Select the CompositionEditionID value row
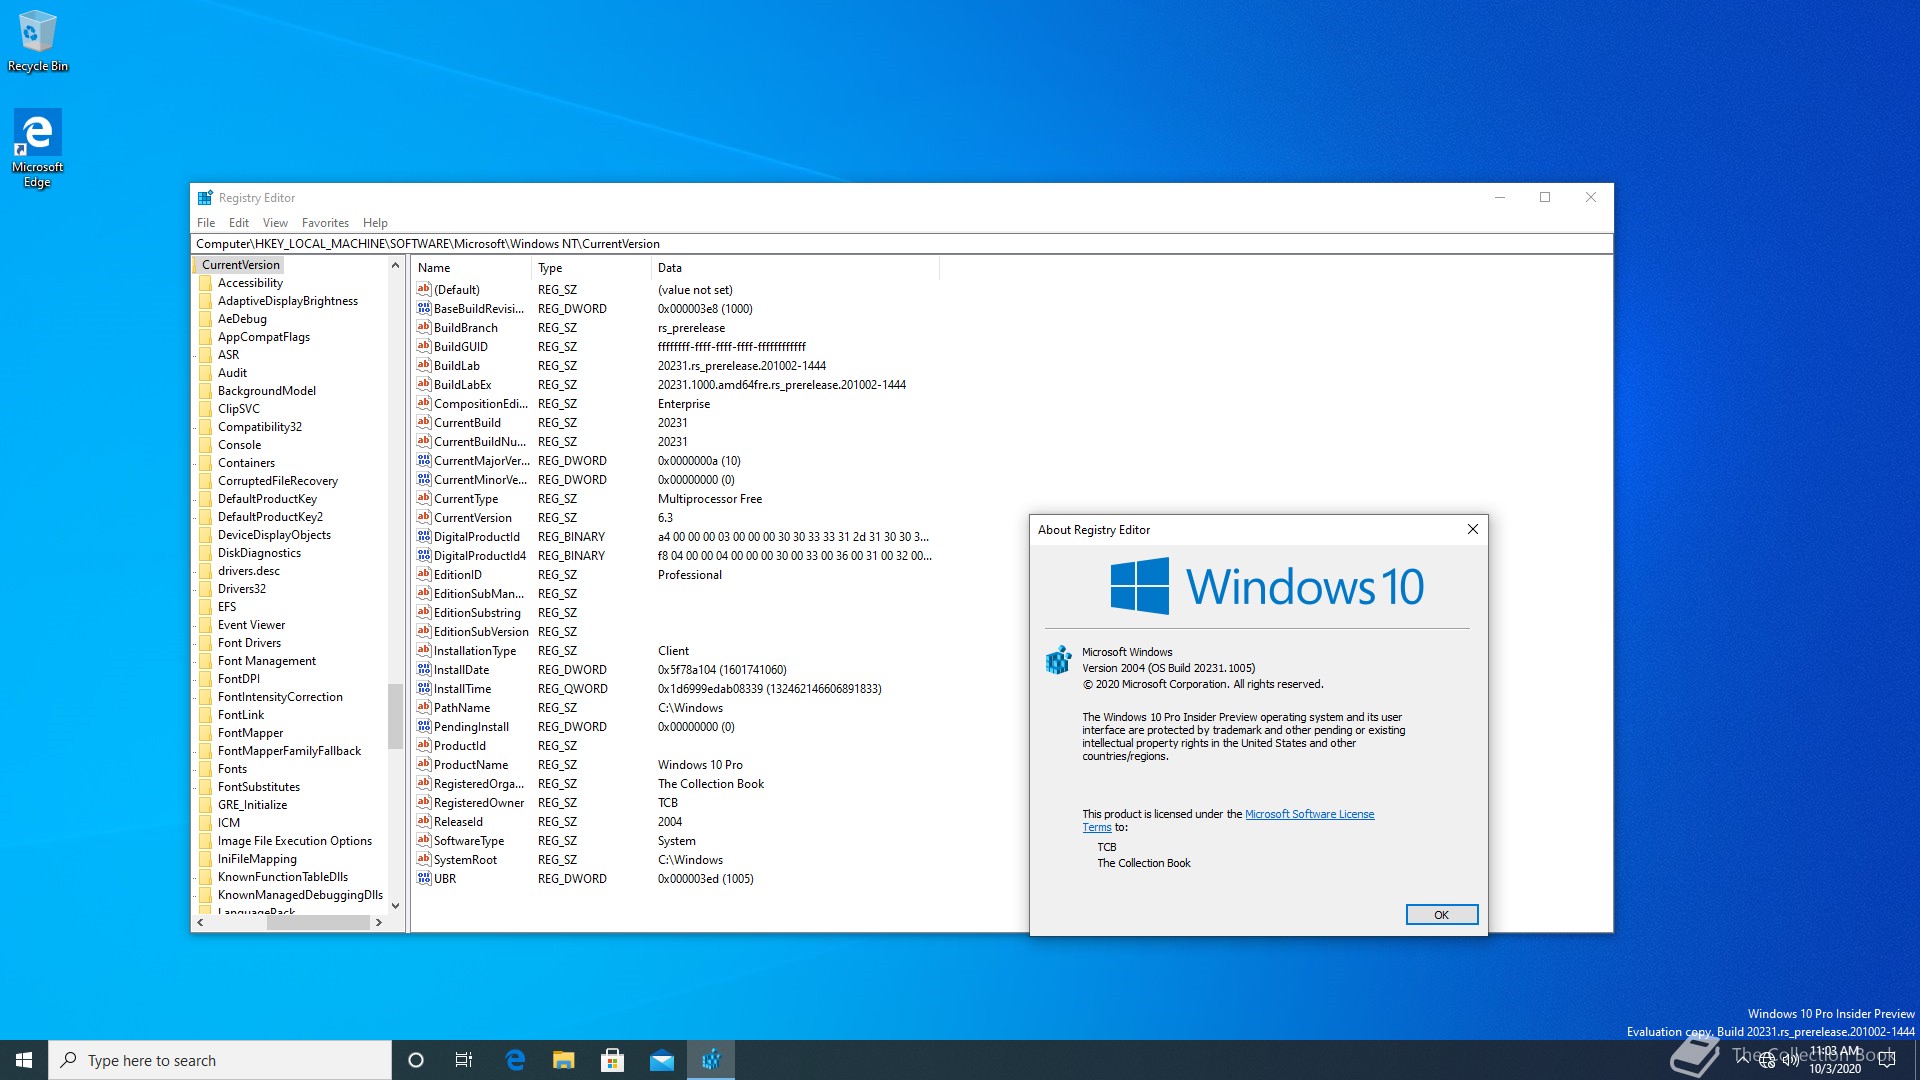This screenshot has height=1080, width=1920. (x=675, y=404)
